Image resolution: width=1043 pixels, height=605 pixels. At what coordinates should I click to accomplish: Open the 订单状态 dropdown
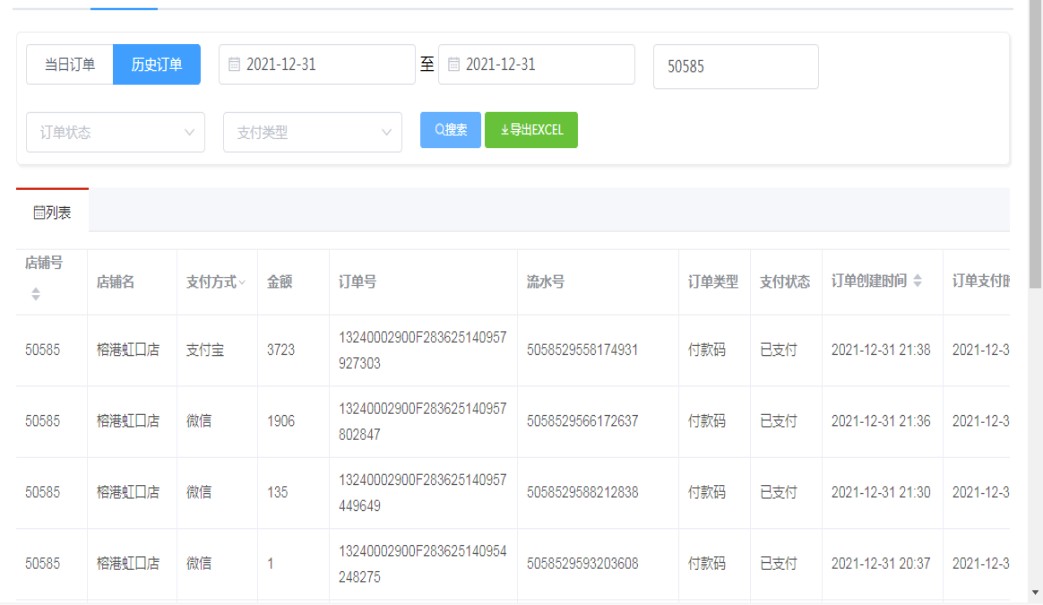(x=115, y=132)
